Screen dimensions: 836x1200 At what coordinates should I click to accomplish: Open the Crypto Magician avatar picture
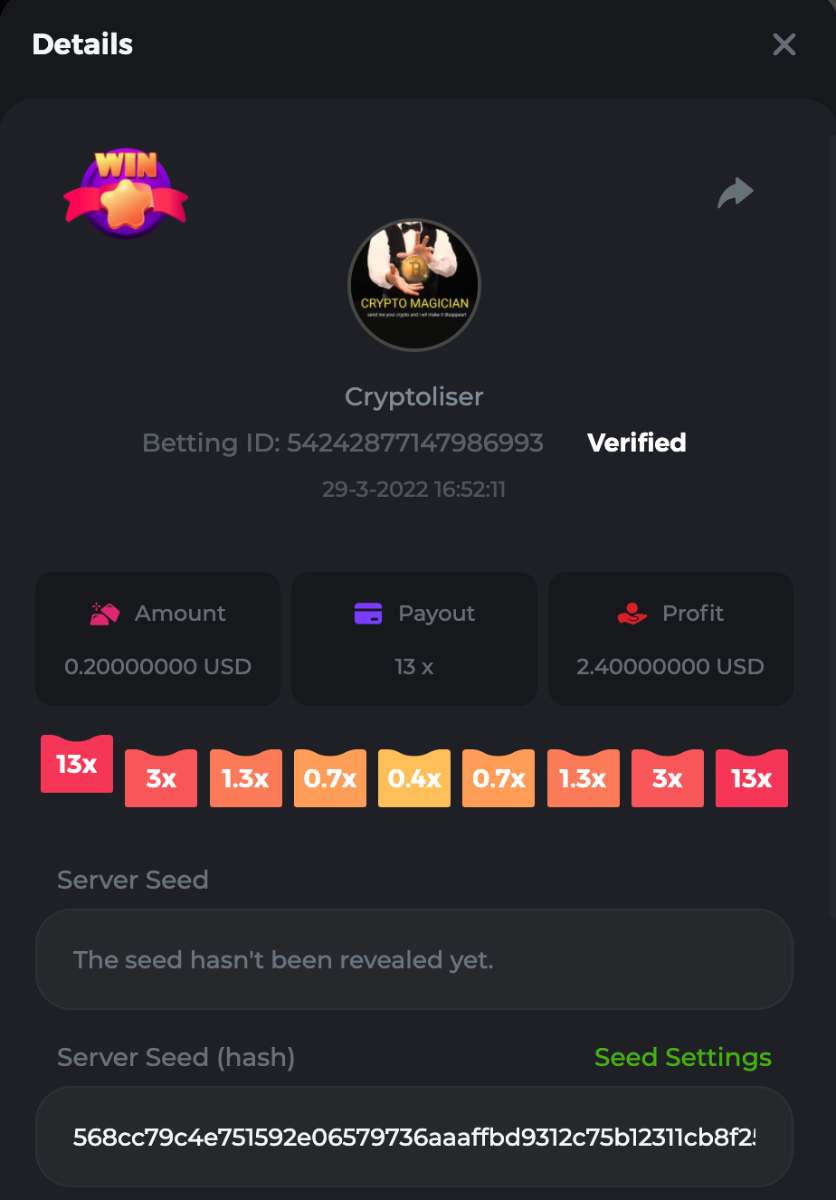tap(414, 285)
